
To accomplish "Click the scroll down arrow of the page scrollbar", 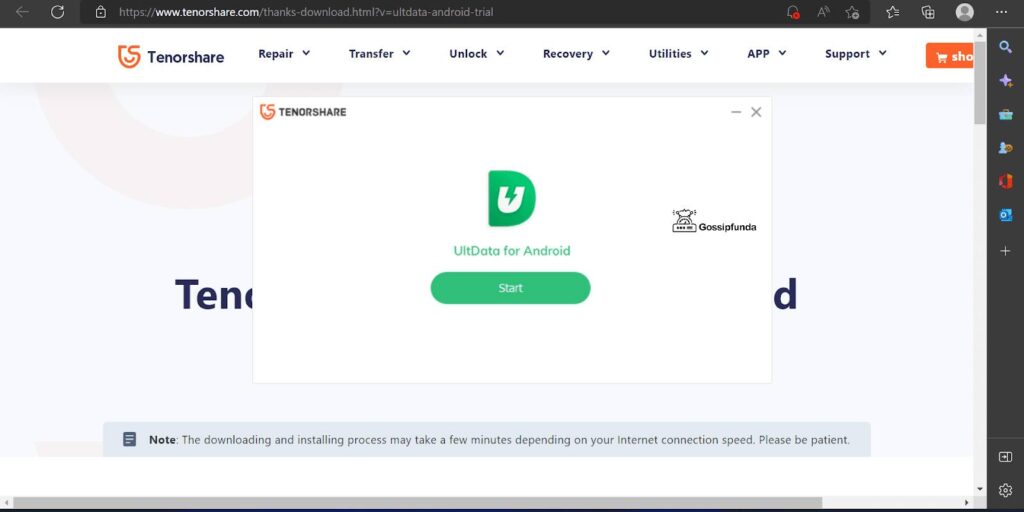I will point(980,489).
